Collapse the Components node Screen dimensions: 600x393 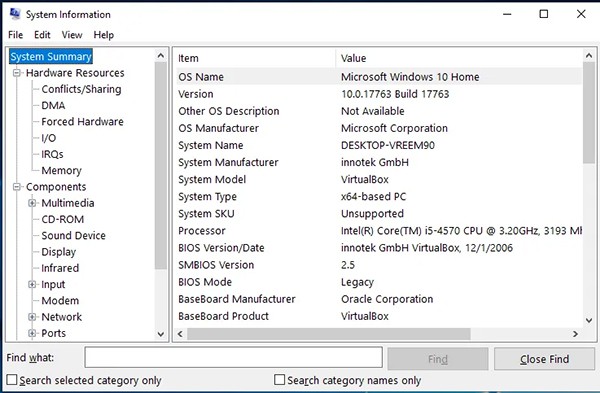[16, 187]
